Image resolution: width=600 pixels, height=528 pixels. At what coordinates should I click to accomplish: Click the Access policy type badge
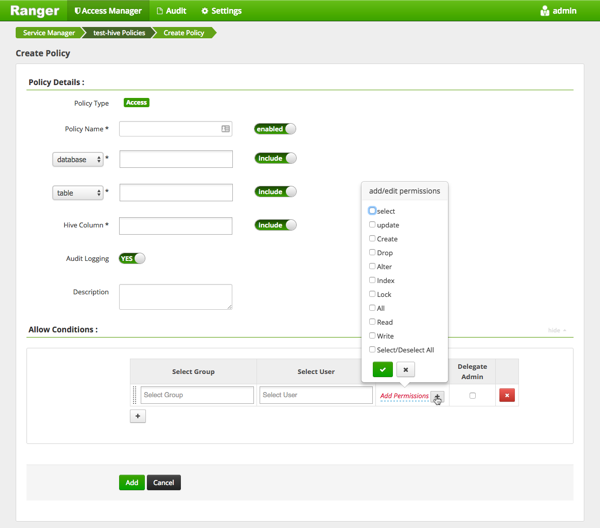[x=137, y=103]
